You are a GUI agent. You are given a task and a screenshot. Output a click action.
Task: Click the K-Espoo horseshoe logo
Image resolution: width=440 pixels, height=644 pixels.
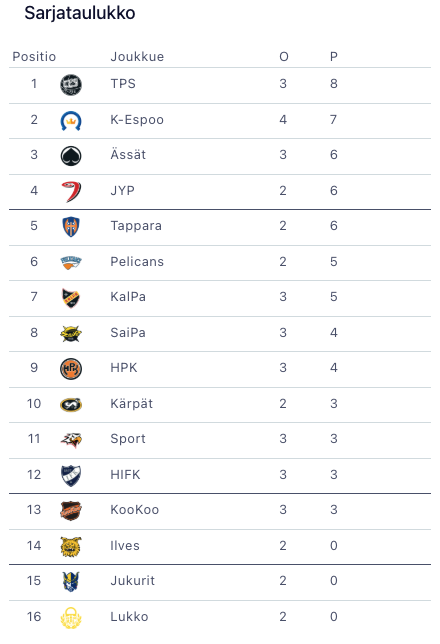point(71,121)
